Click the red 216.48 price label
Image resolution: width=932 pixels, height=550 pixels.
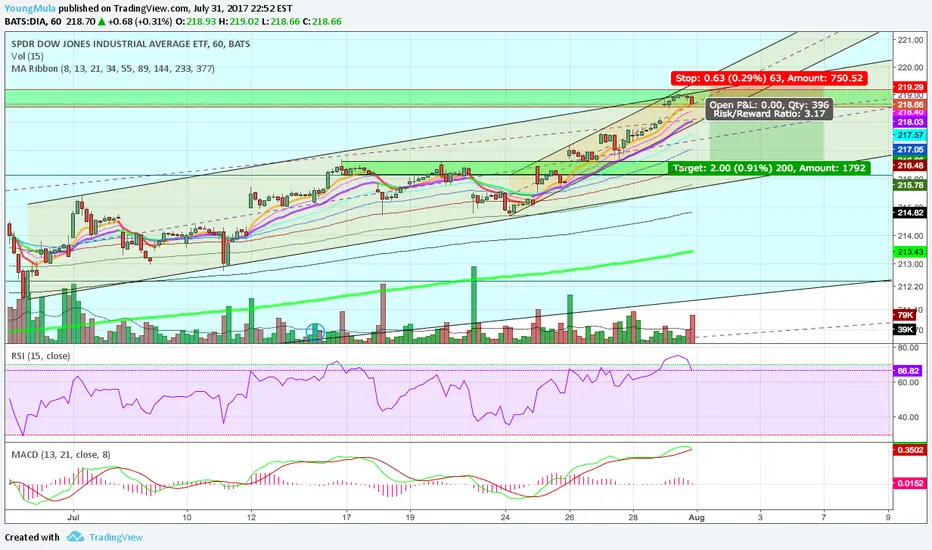click(x=911, y=166)
